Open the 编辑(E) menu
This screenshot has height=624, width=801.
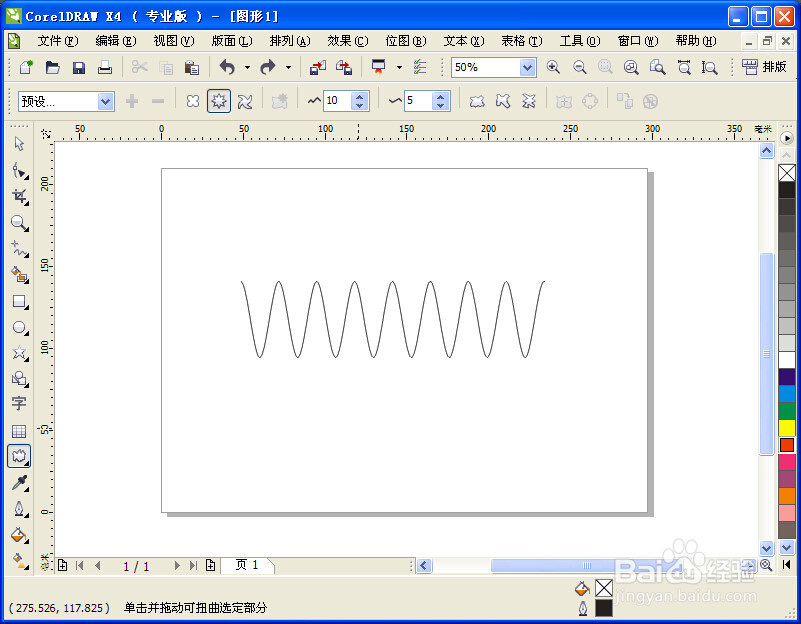[x=115, y=41]
